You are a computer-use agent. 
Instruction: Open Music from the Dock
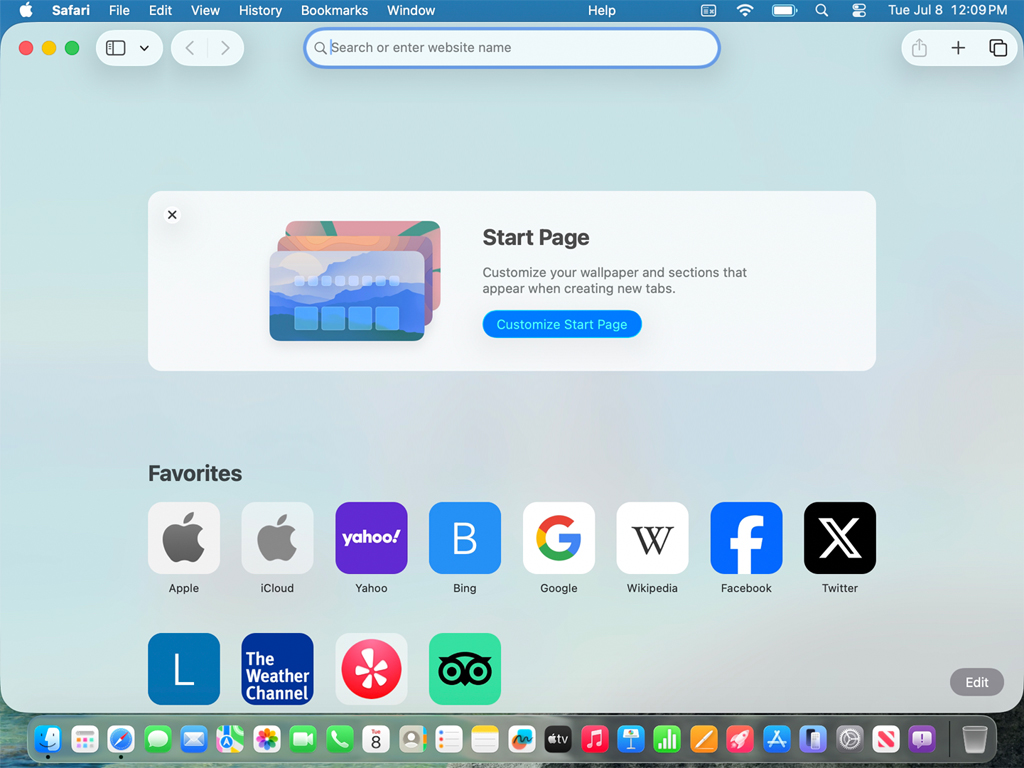(x=594, y=739)
